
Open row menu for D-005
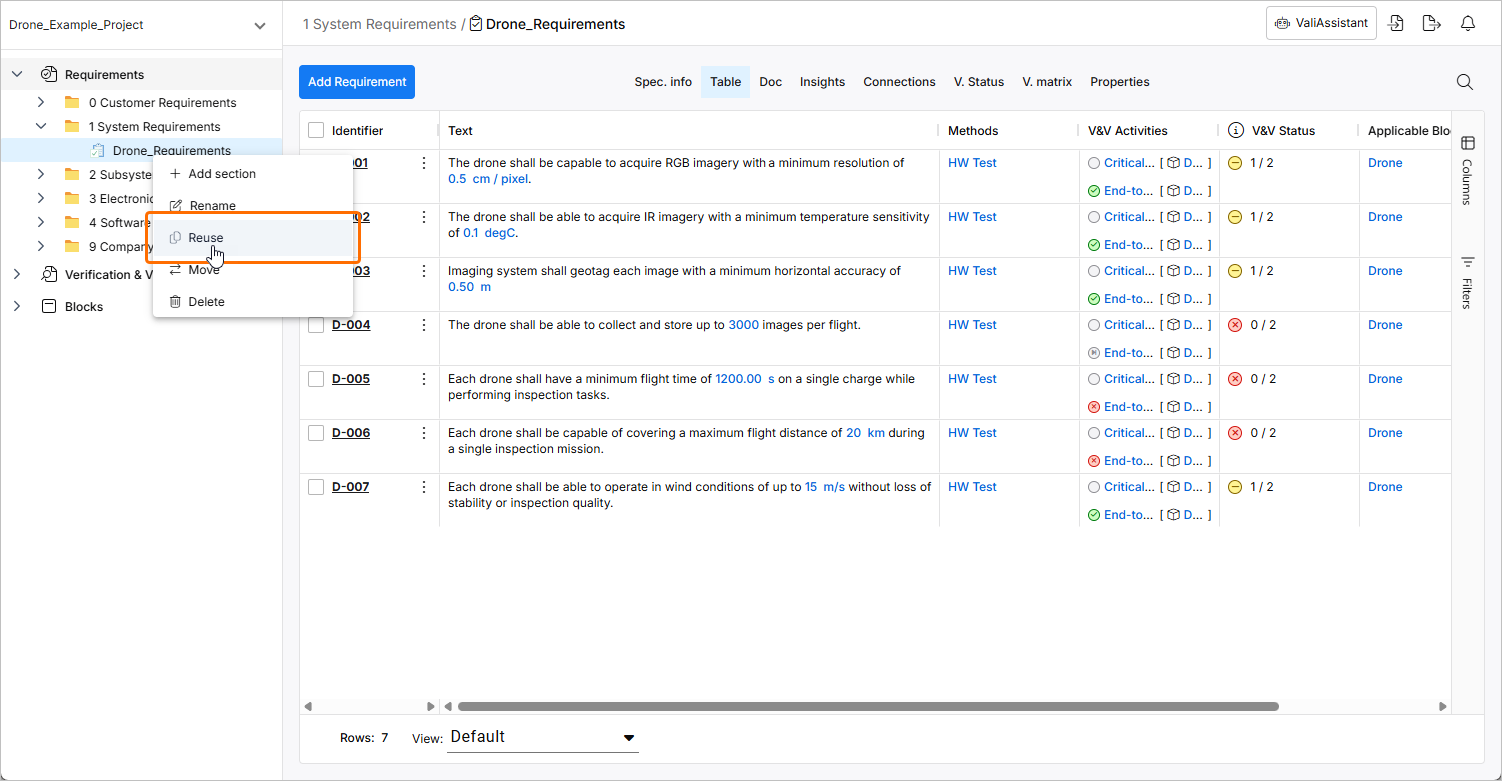424,379
